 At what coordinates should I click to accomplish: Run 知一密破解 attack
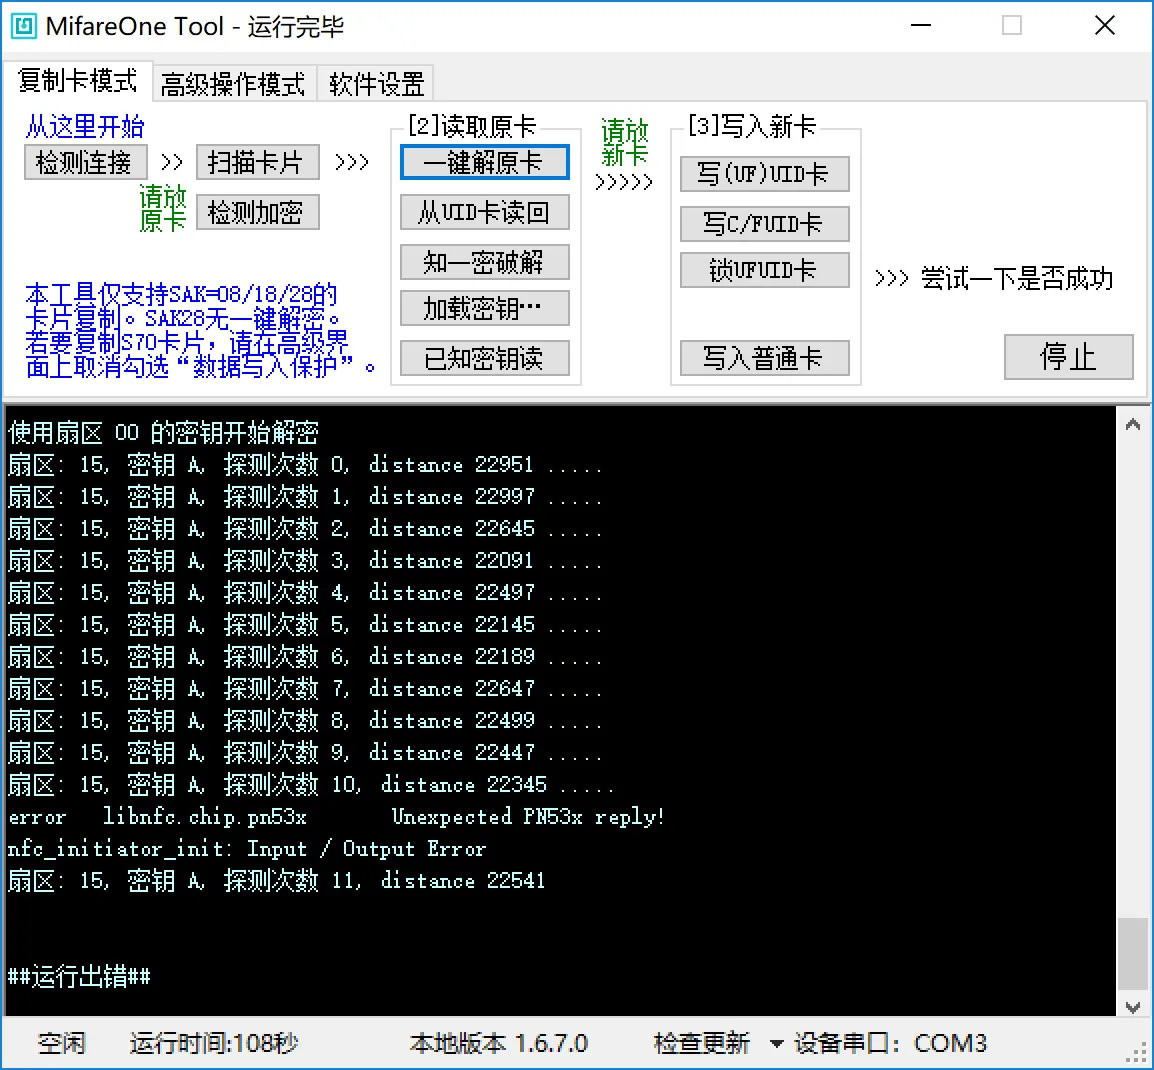pos(484,262)
